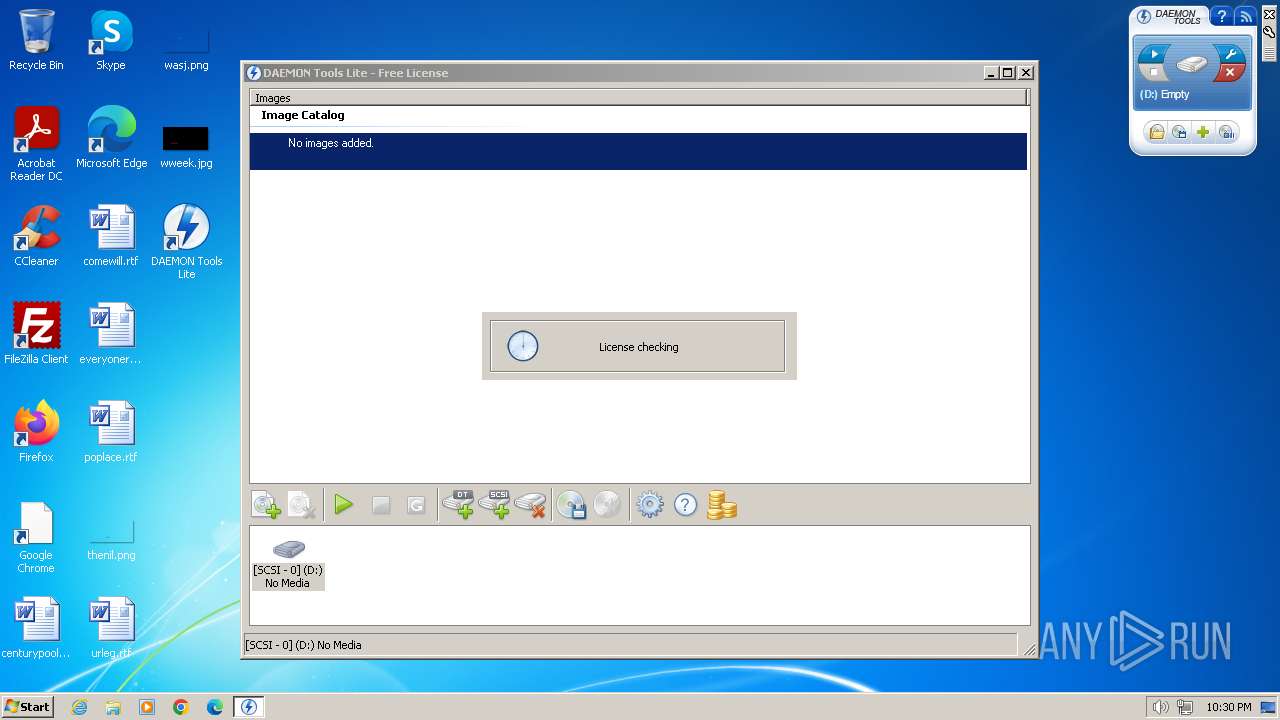
Task: Click the network tray icon
Action: 1185,707
